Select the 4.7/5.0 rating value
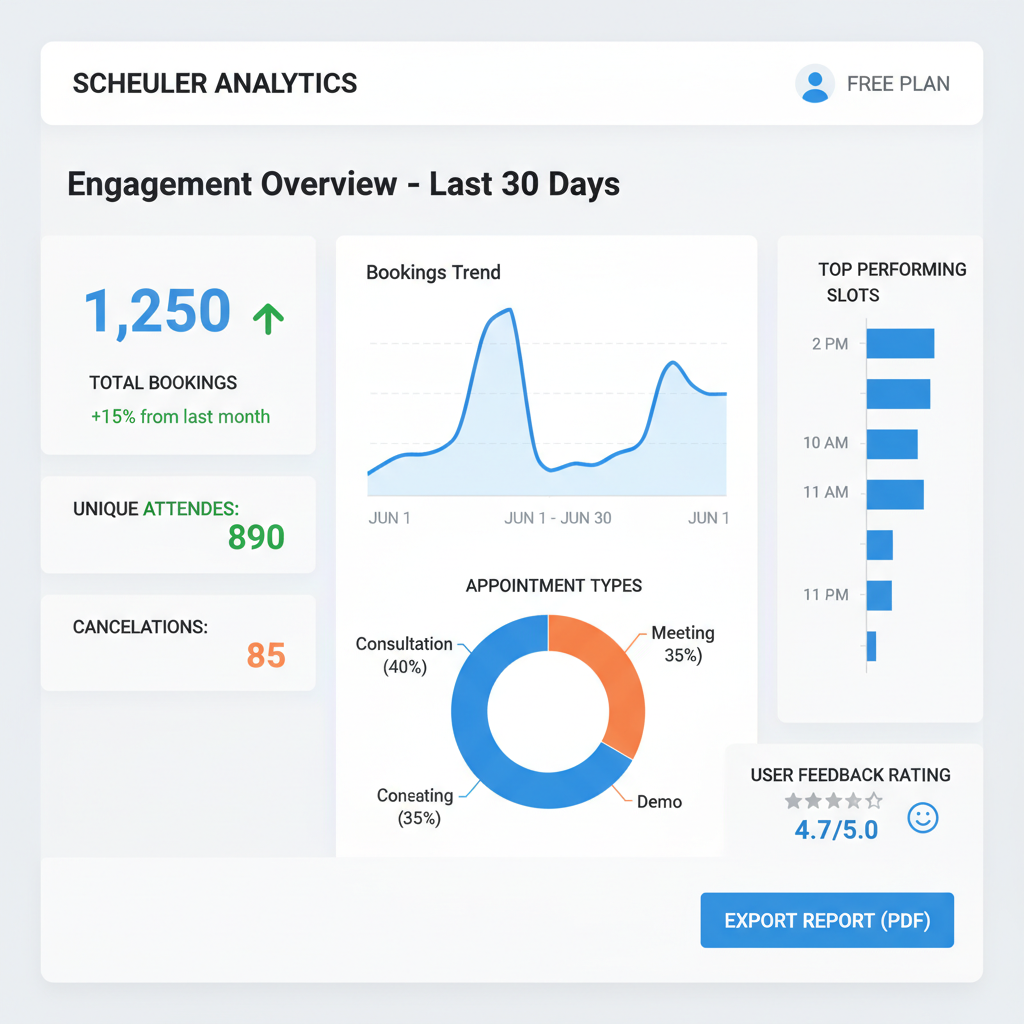This screenshot has height=1024, width=1024. pyautogui.click(x=836, y=830)
